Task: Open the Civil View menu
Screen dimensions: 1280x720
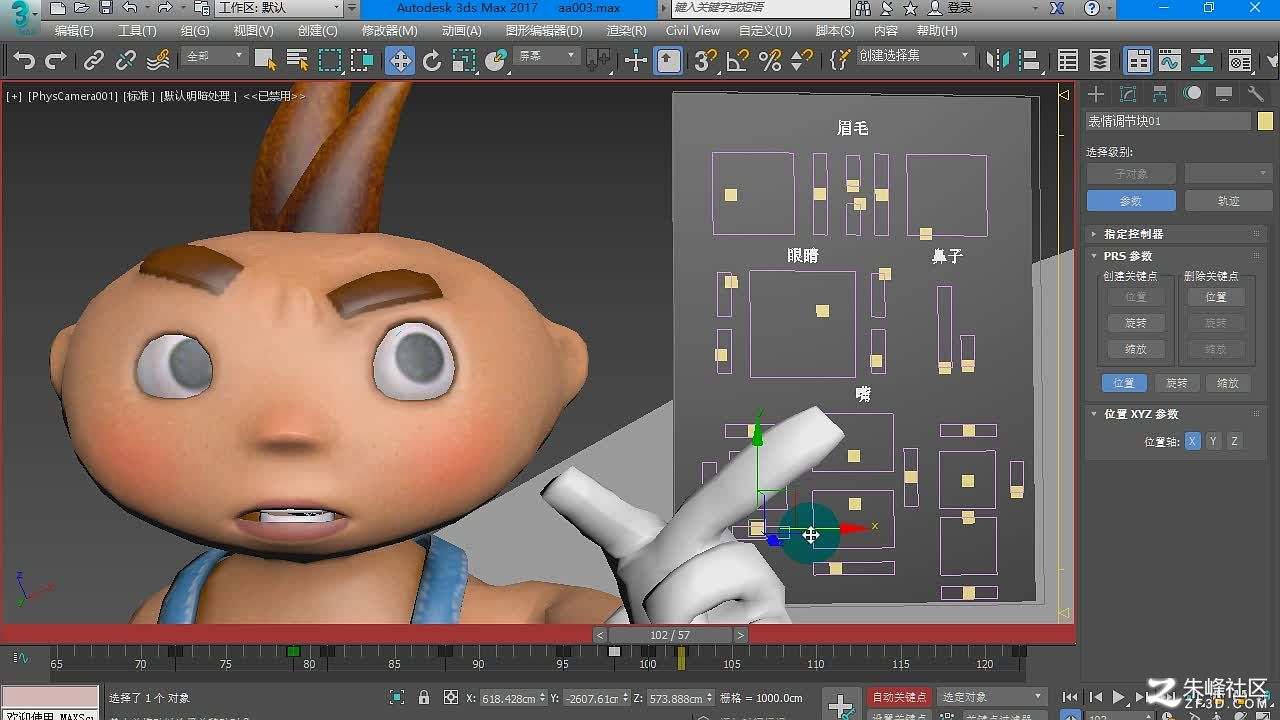Action: (x=693, y=31)
